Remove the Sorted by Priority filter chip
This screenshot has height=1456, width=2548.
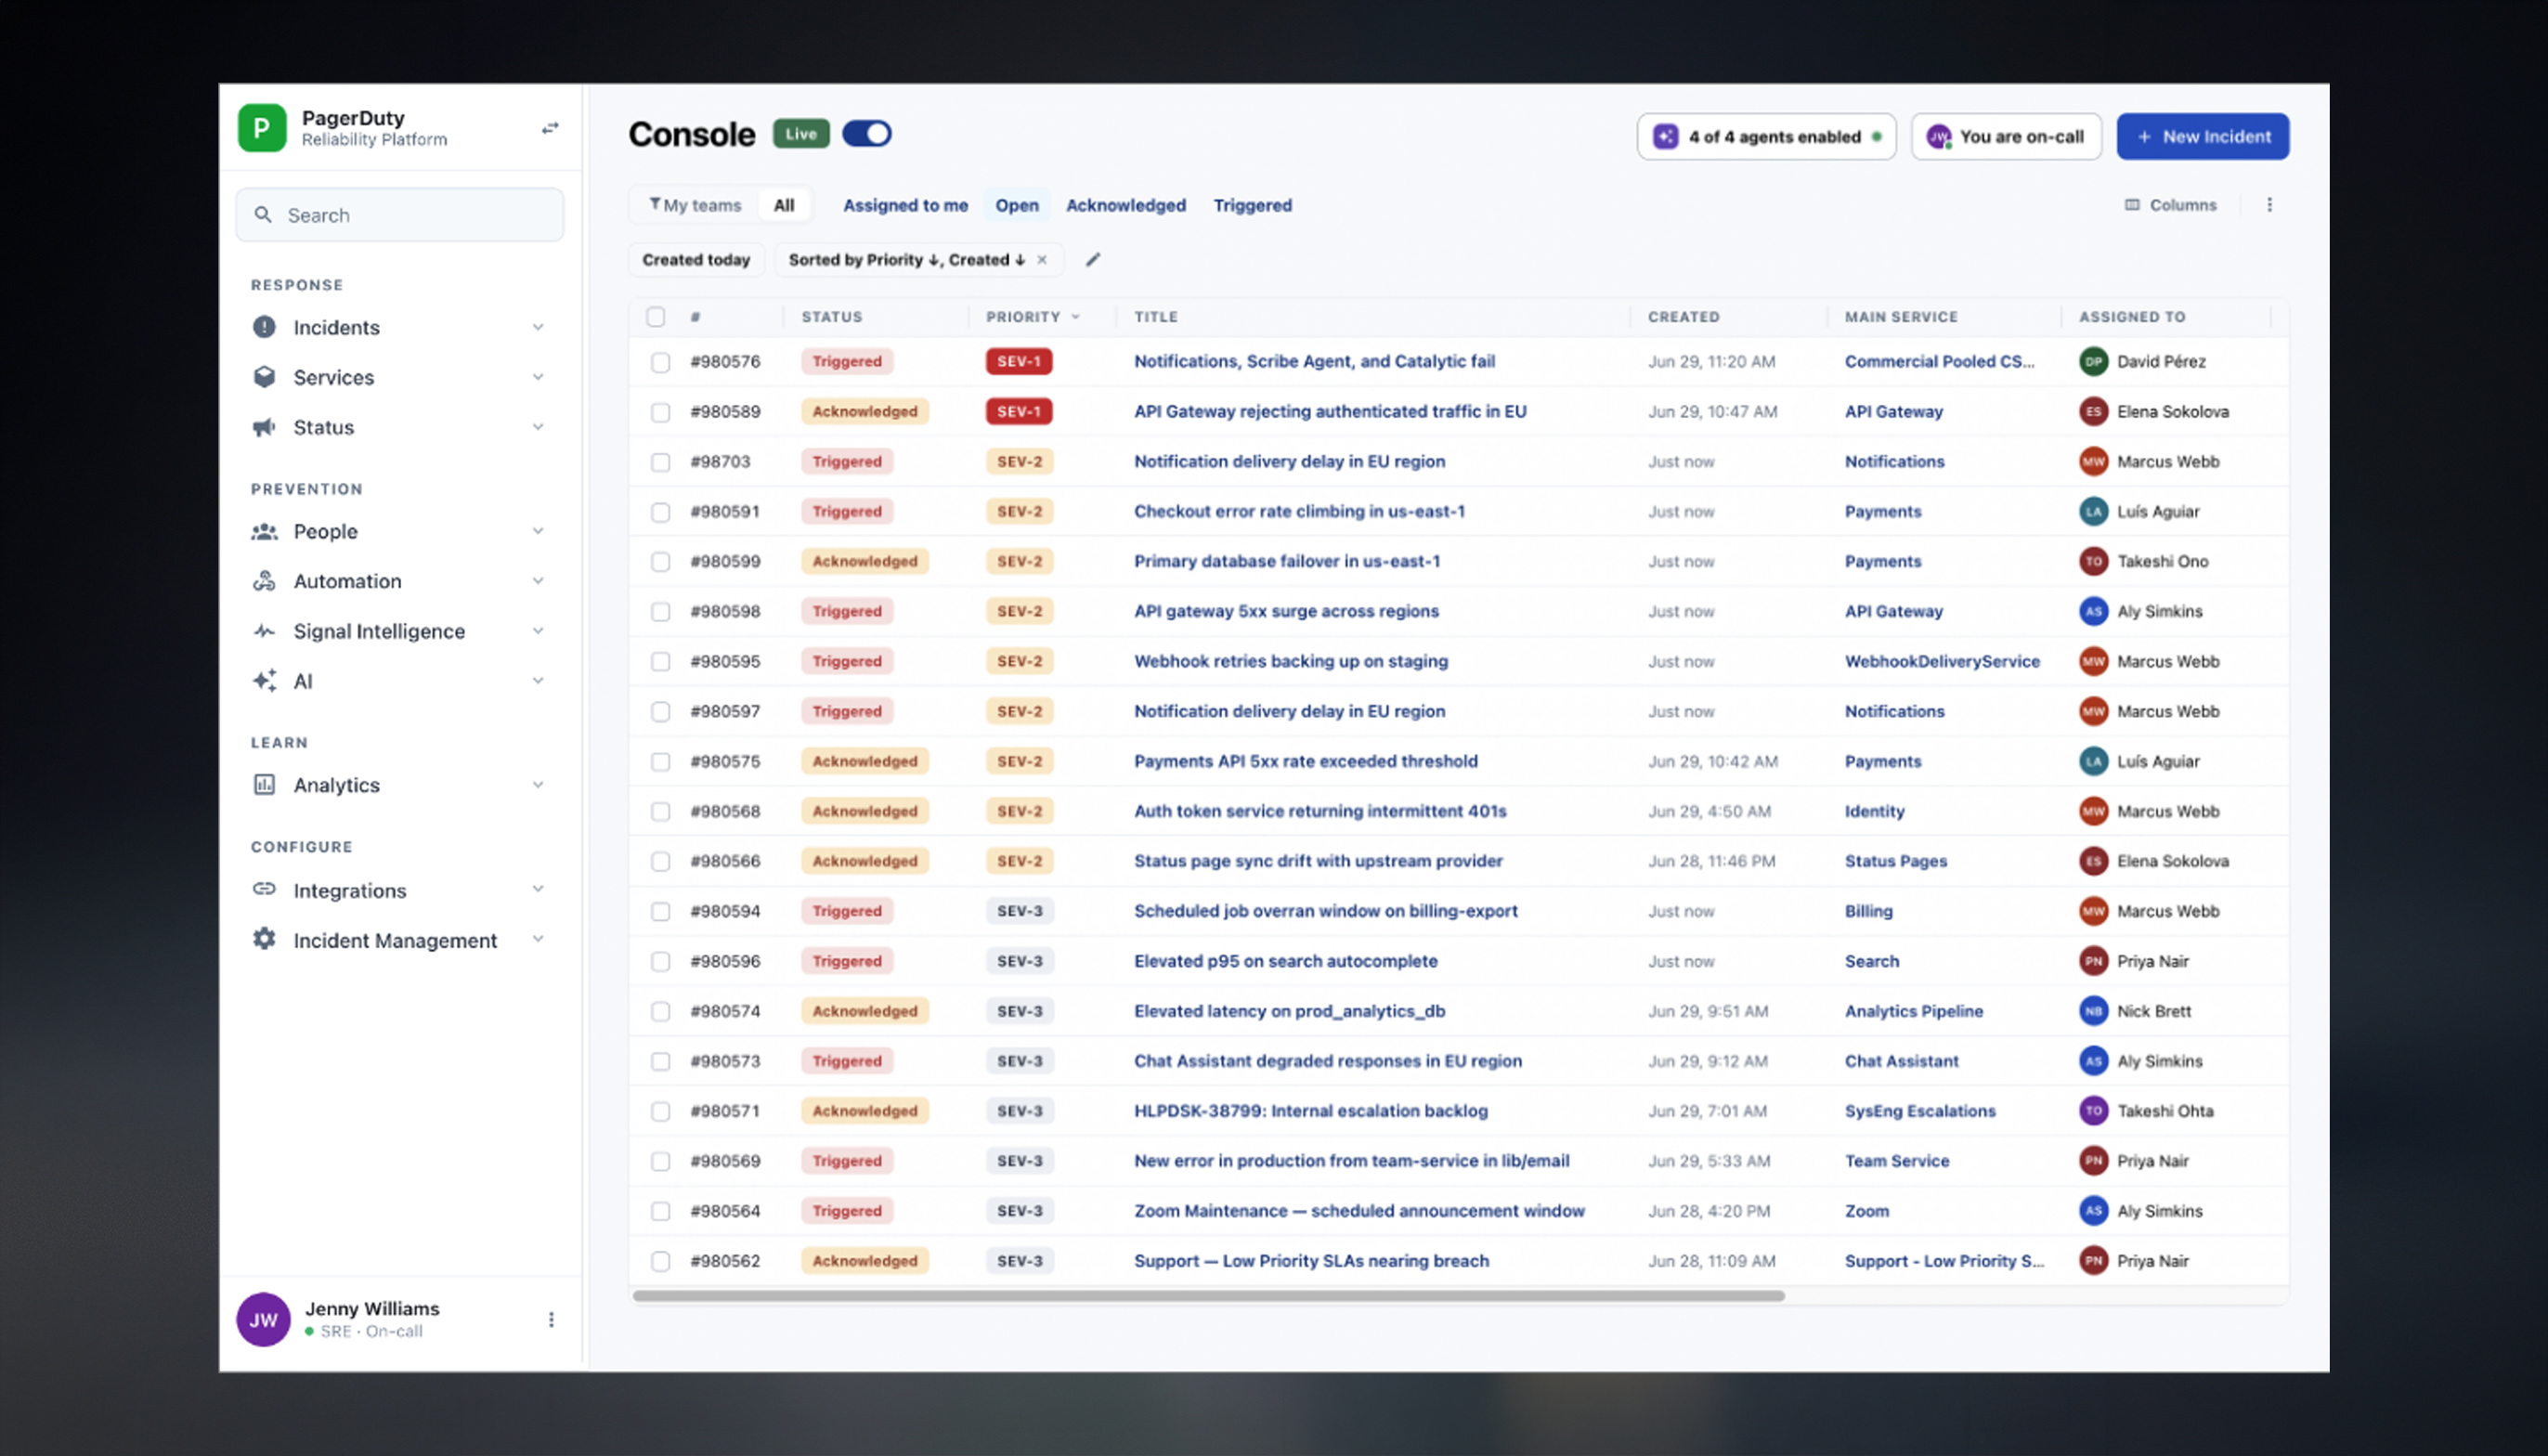(1042, 260)
